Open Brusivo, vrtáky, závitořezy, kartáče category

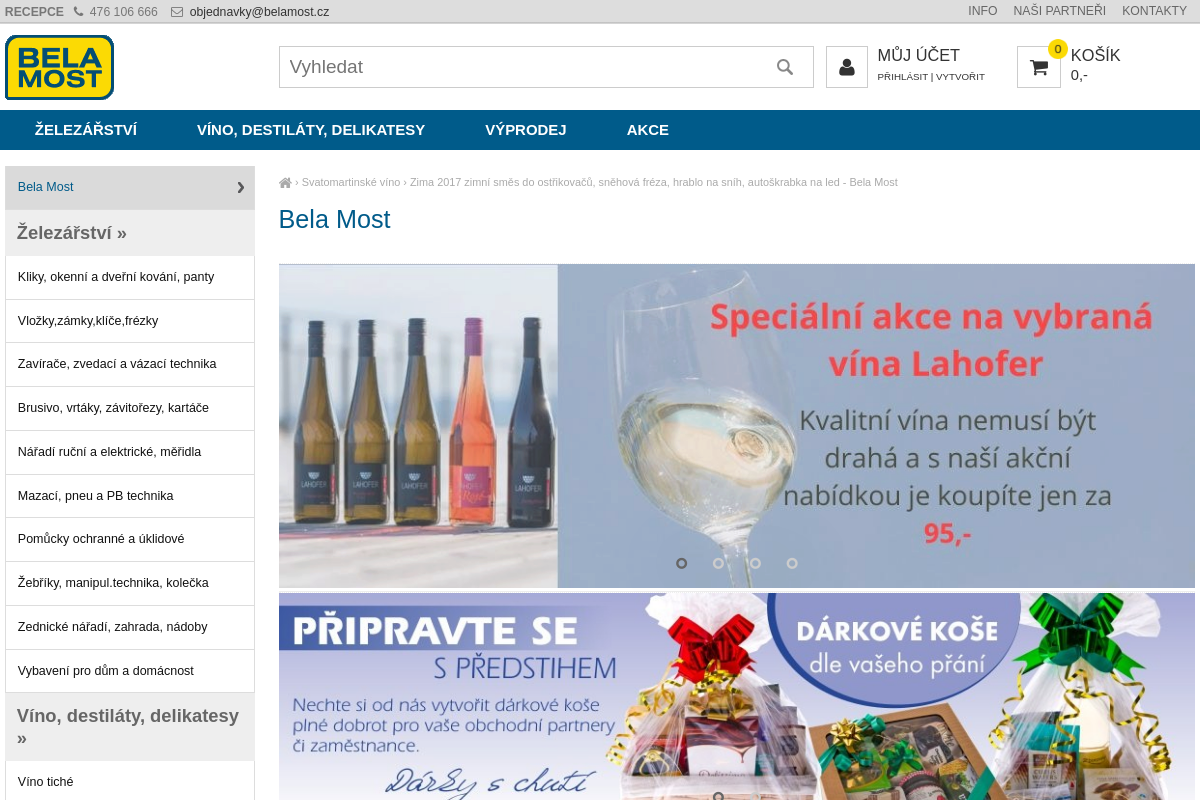130,408
